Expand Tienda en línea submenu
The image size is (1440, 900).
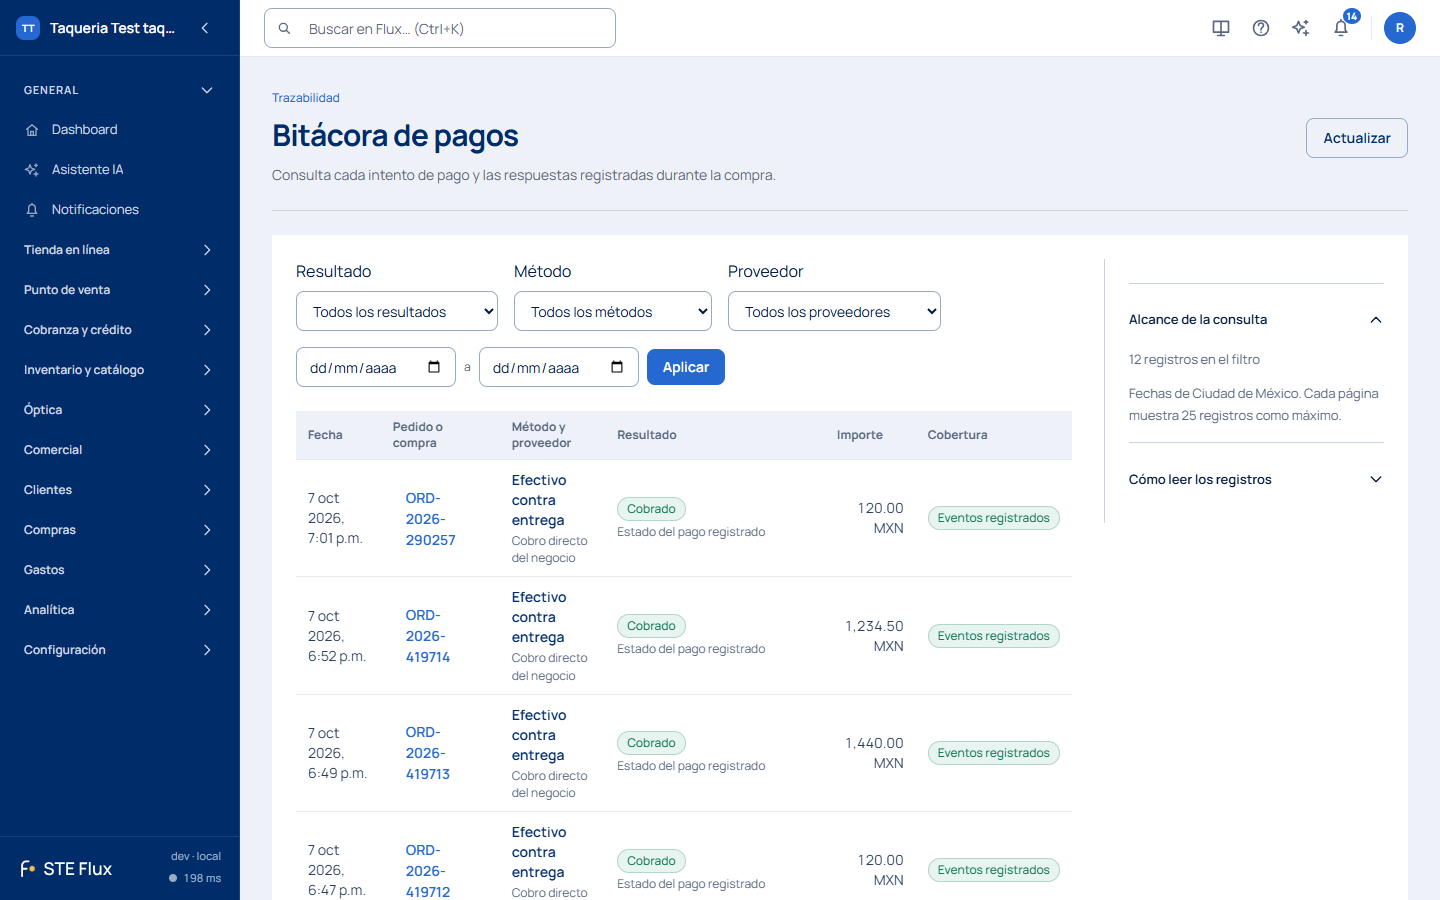120,250
